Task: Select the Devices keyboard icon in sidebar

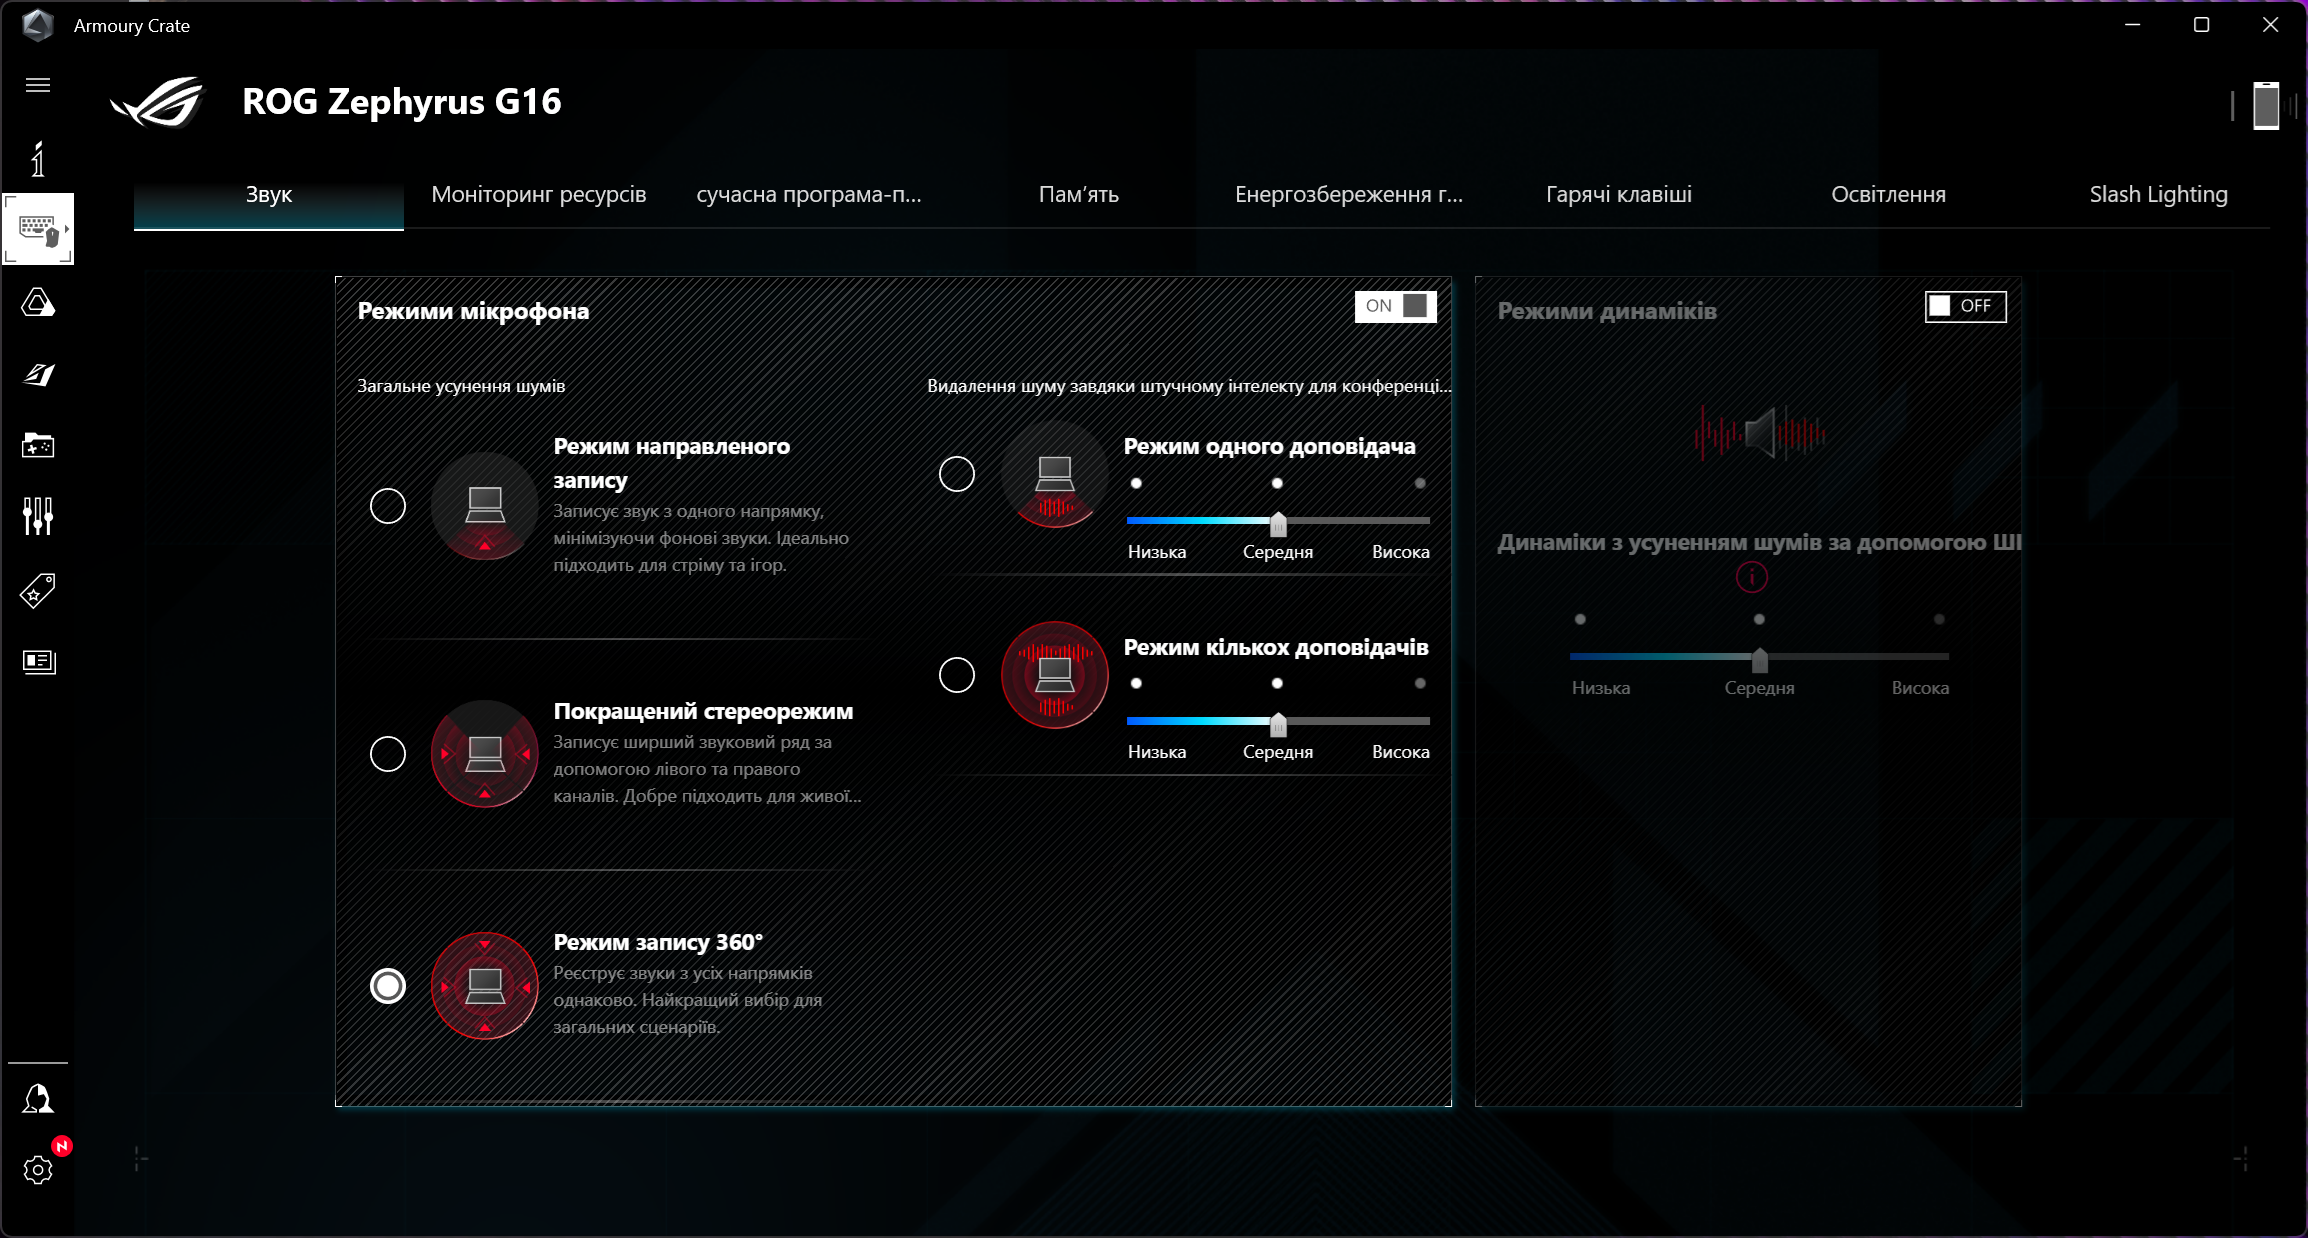Action: coord(38,228)
